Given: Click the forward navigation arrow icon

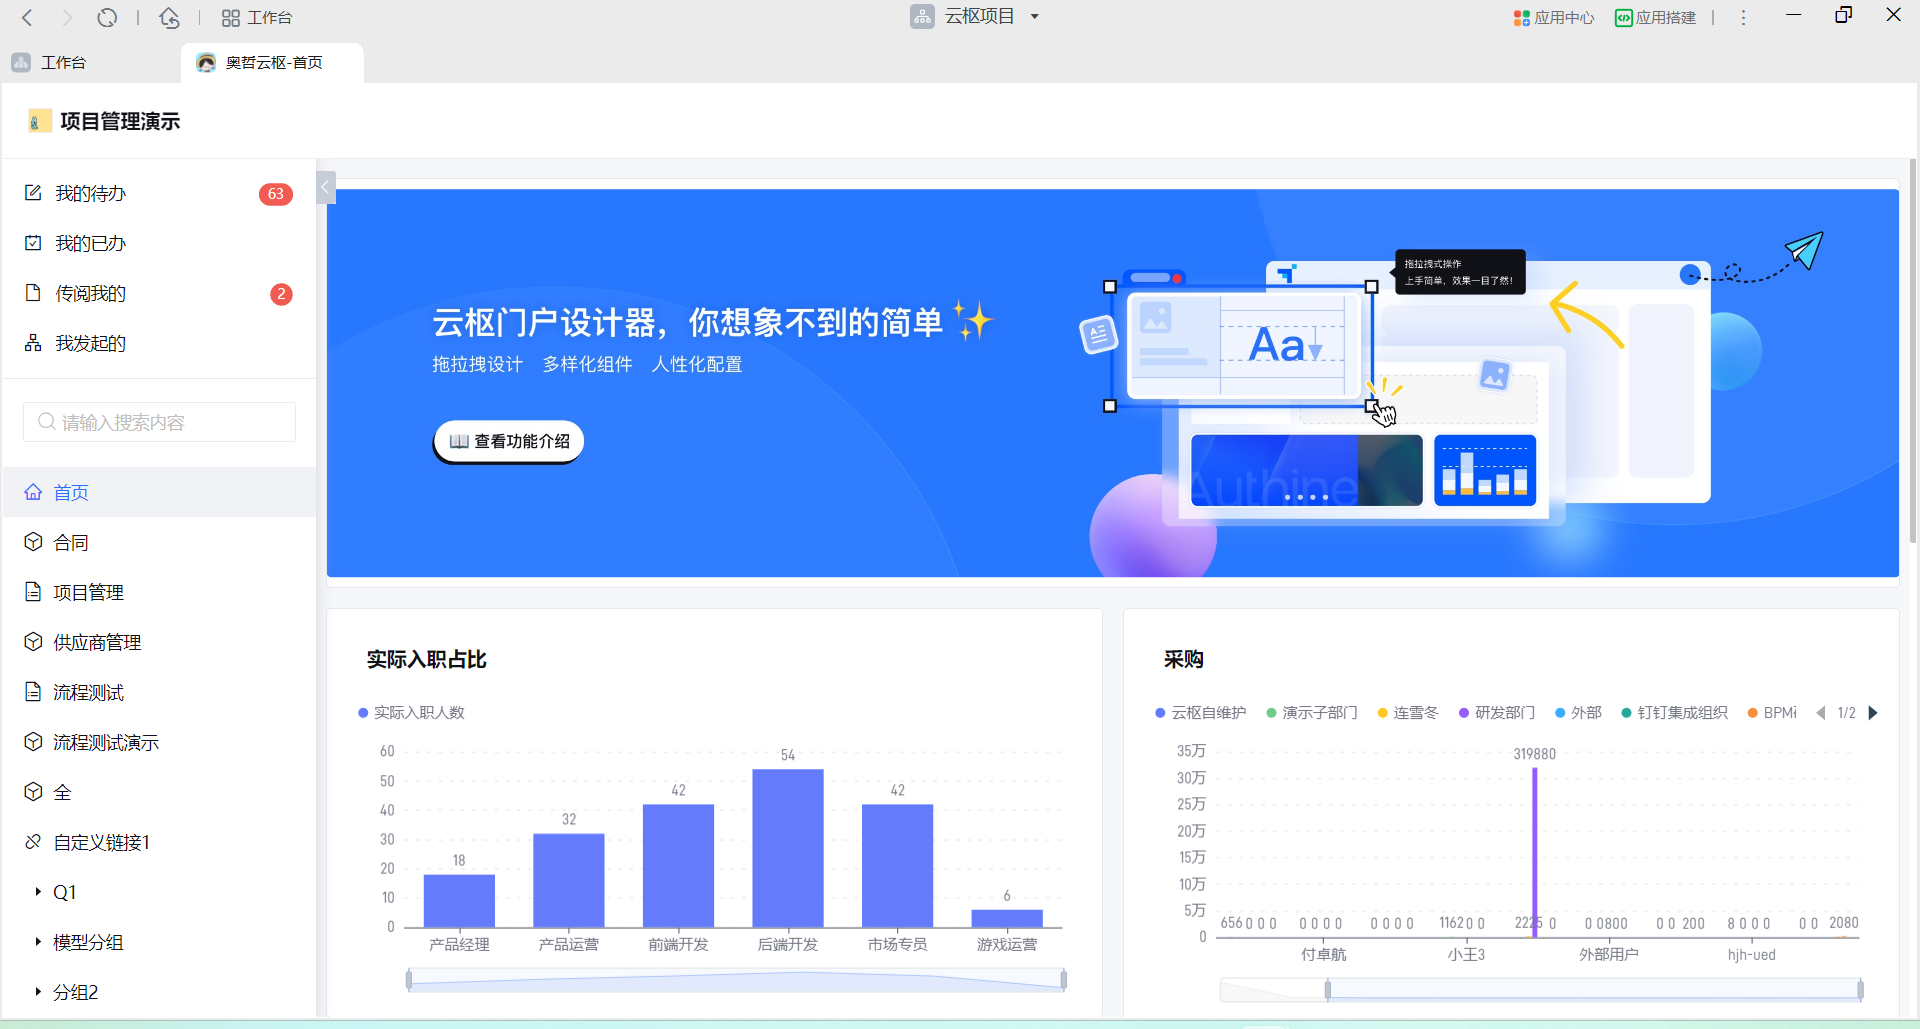Looking at the screenshot, I should tap(67, 17).
